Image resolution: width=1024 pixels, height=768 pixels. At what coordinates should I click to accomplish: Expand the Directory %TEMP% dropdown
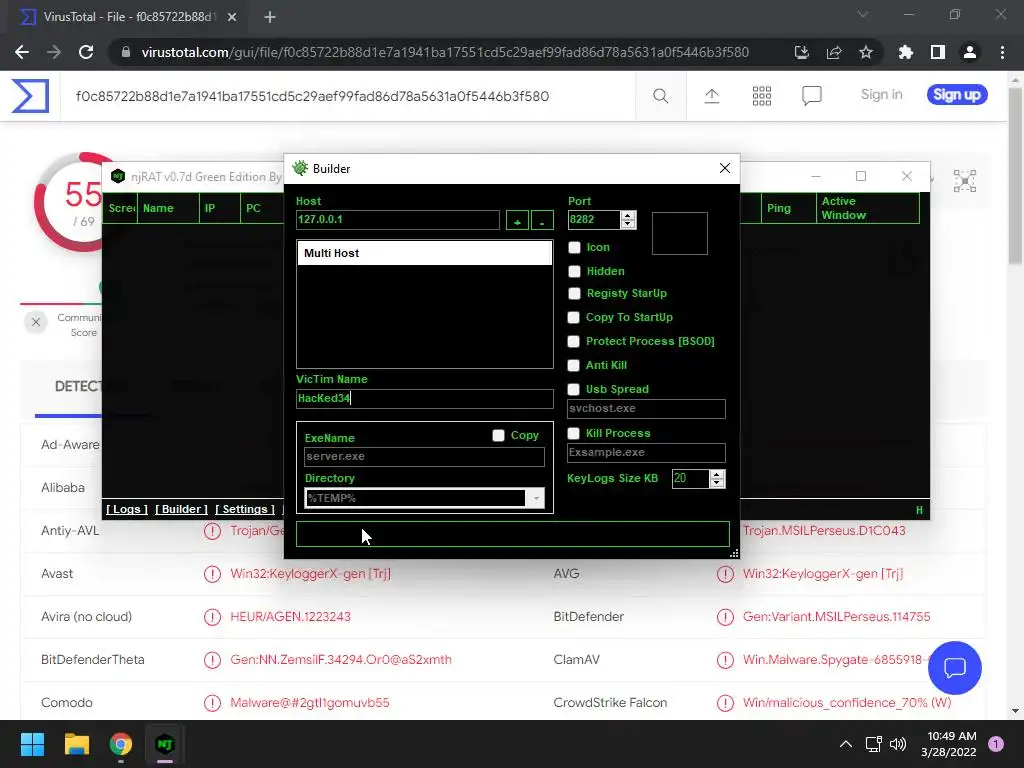536,498
